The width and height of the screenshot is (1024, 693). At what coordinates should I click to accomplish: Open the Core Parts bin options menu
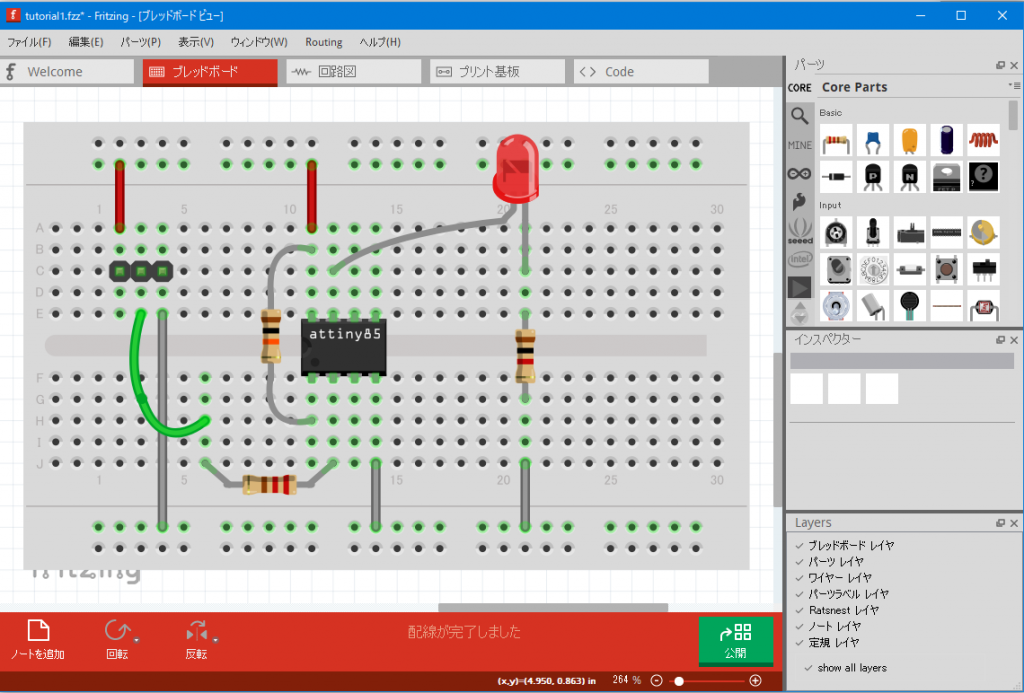[x=1014, y=86]
